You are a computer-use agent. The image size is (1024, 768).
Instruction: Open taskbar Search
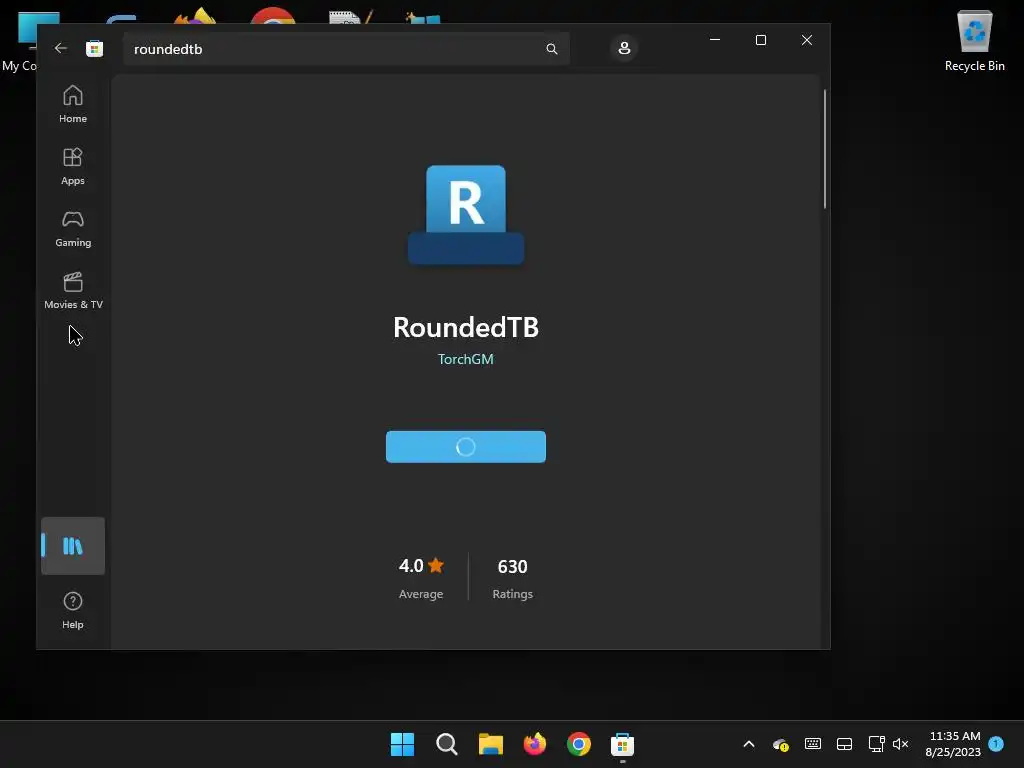pyautogui.click(x=447, y=744)
